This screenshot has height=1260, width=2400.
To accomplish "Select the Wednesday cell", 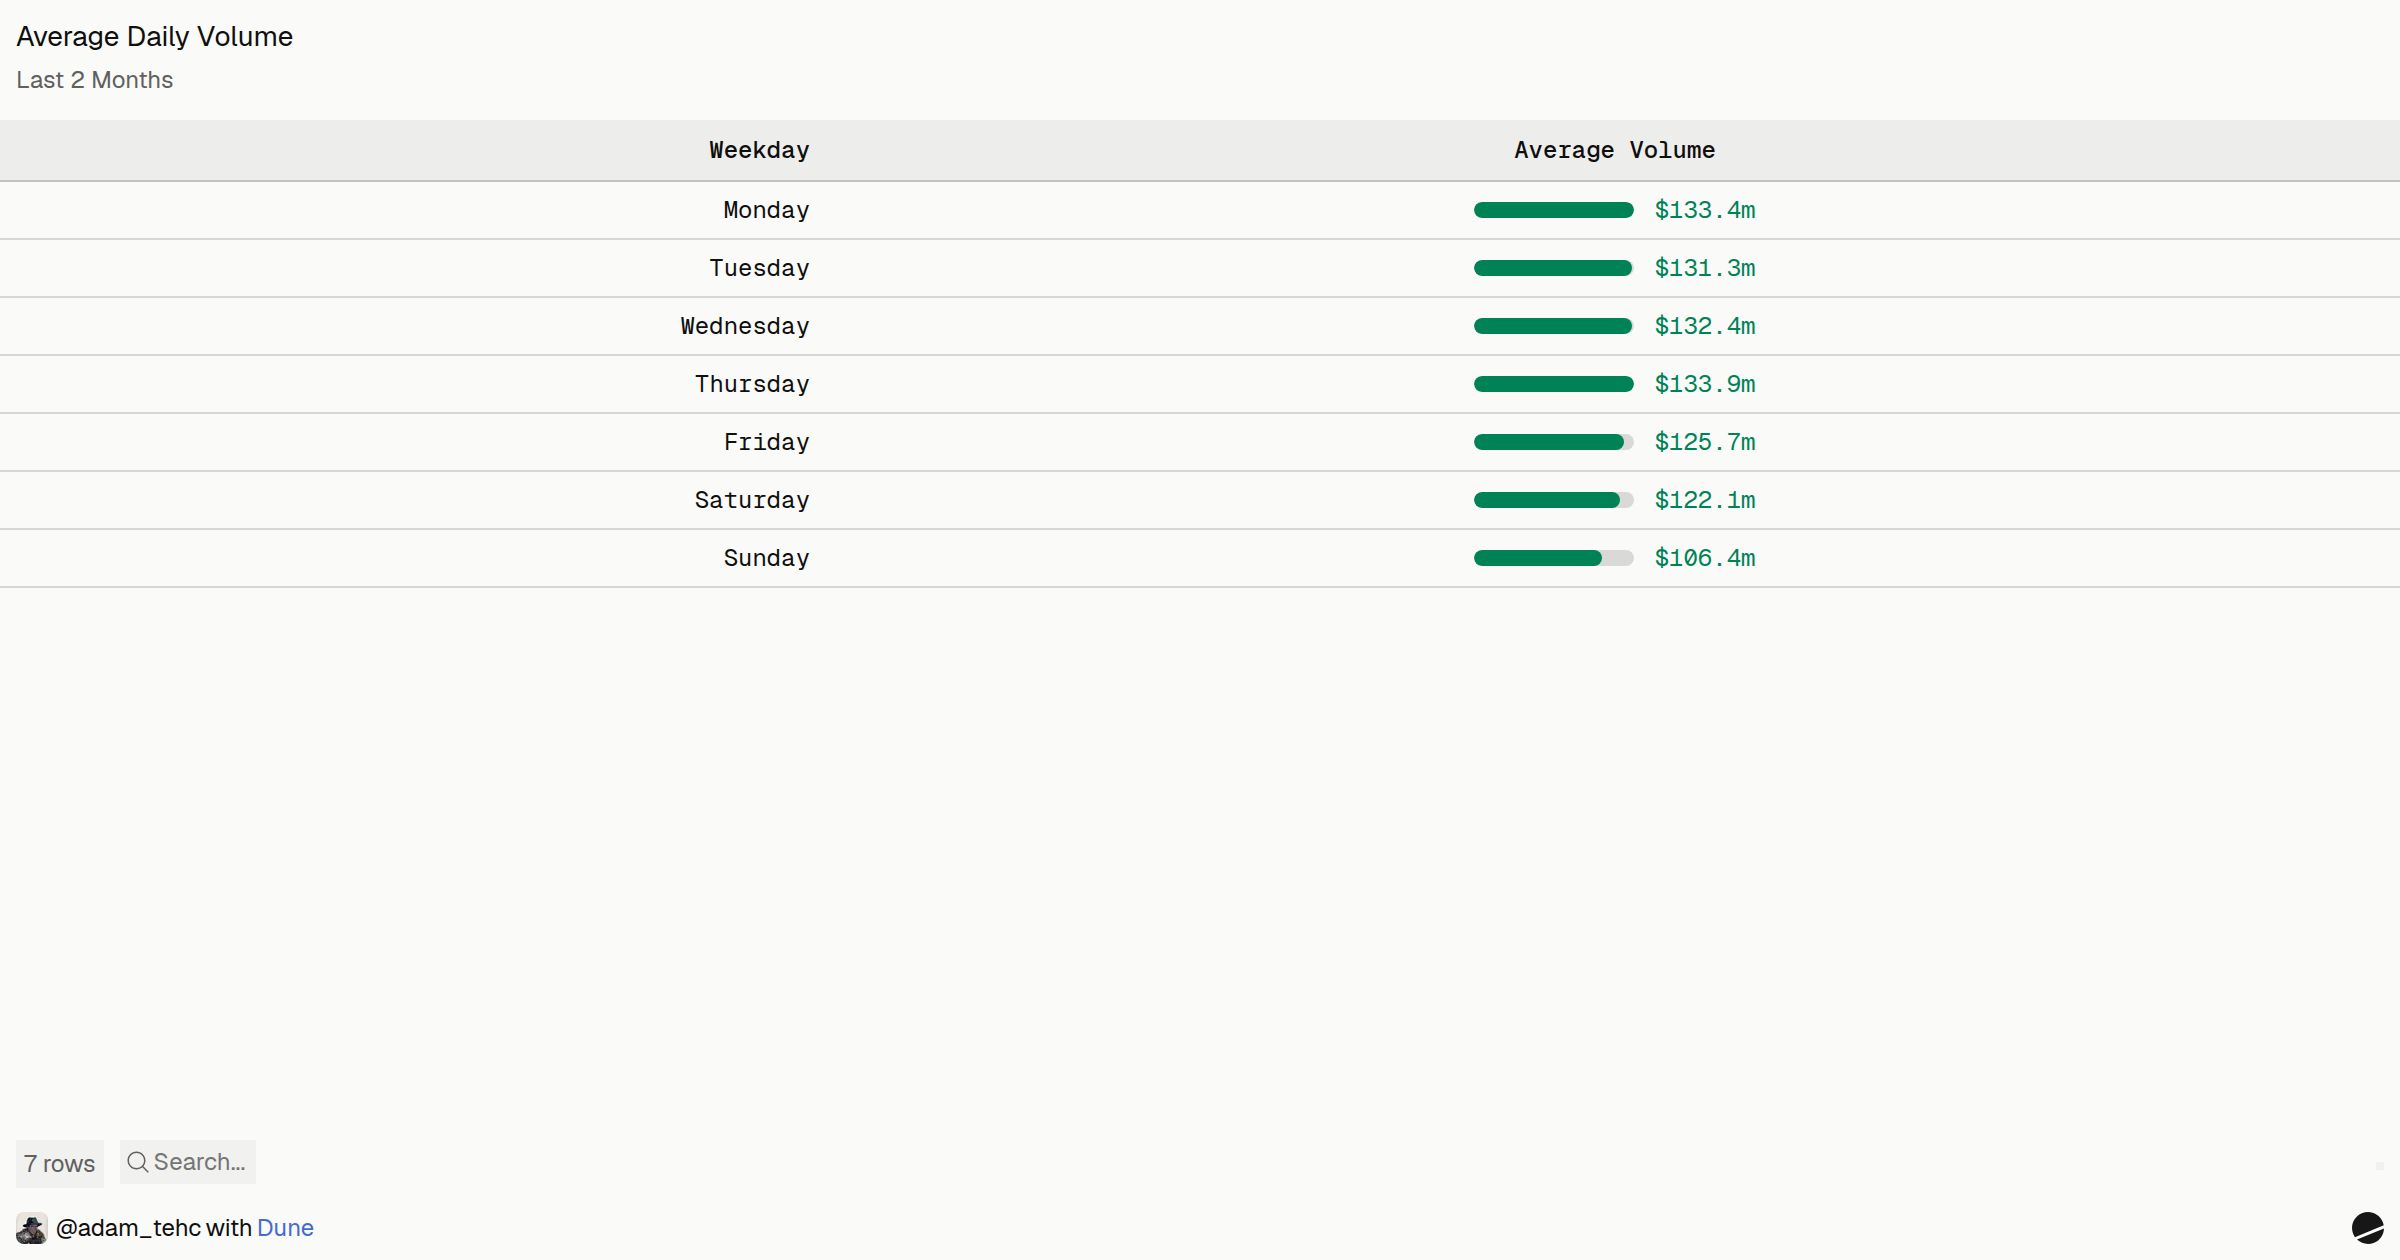I will [745, 326].
